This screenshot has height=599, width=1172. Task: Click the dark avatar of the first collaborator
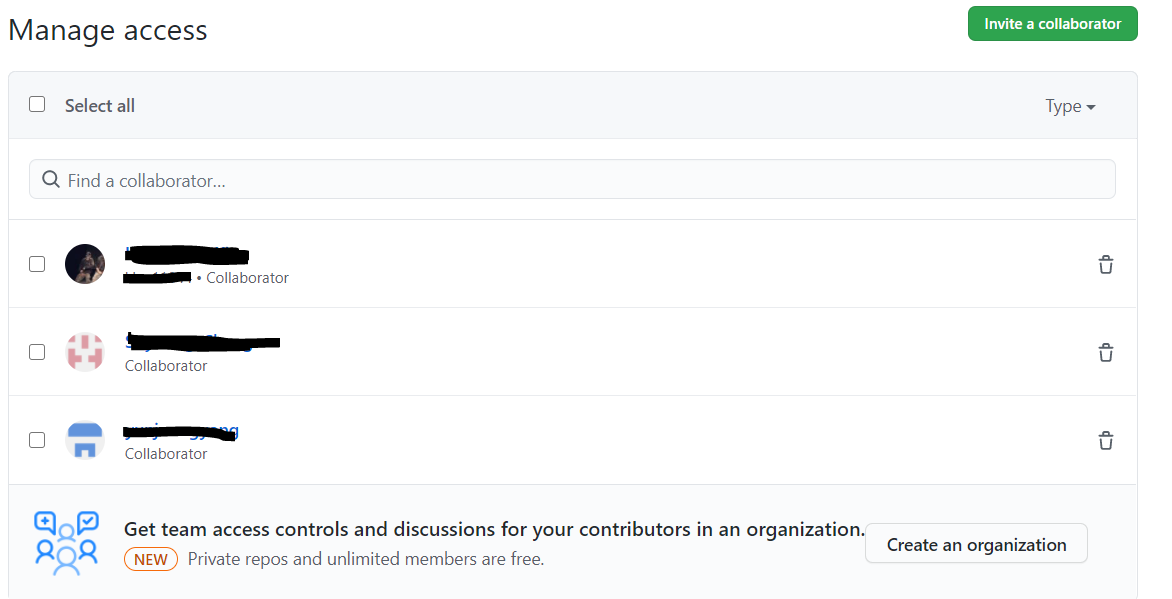[85, 264]
